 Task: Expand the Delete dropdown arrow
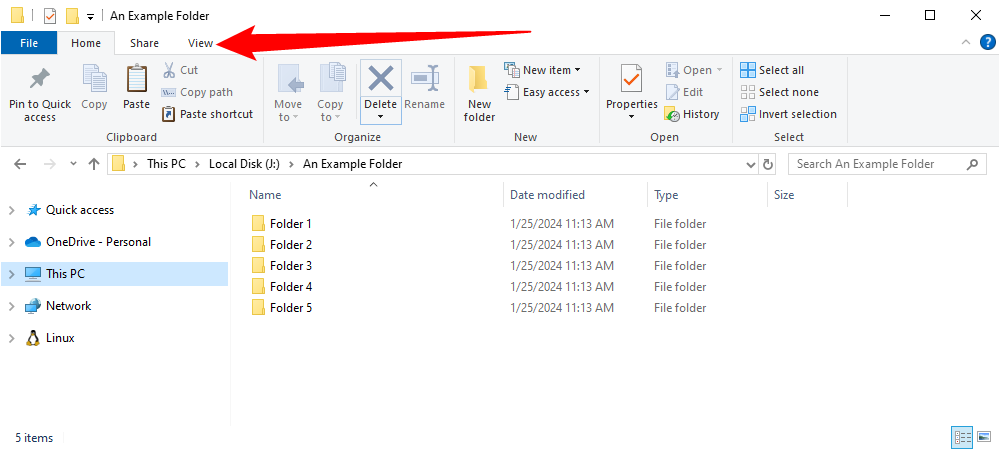[381, 117]
